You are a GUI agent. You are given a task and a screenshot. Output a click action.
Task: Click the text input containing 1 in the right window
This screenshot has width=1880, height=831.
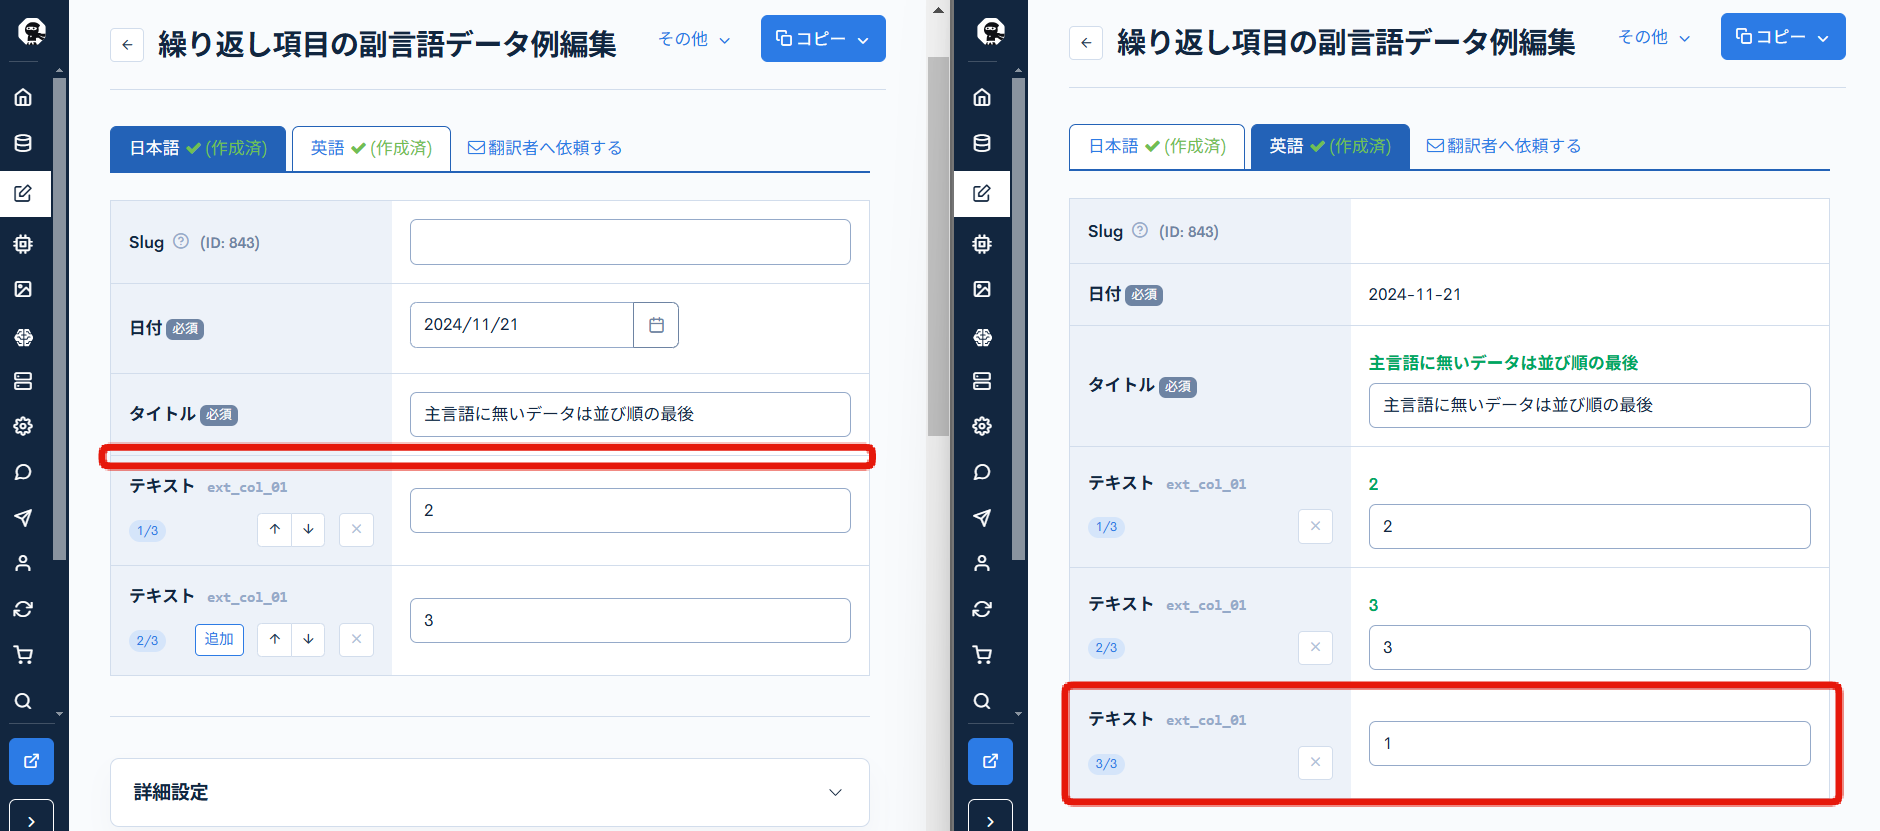(x=1589, y=743)
